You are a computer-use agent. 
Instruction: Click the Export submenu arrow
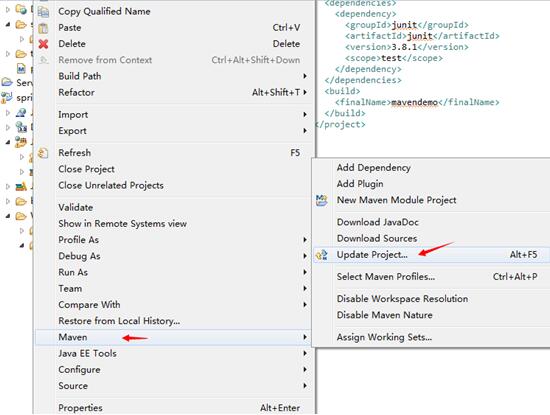click(x=305, y=131)
